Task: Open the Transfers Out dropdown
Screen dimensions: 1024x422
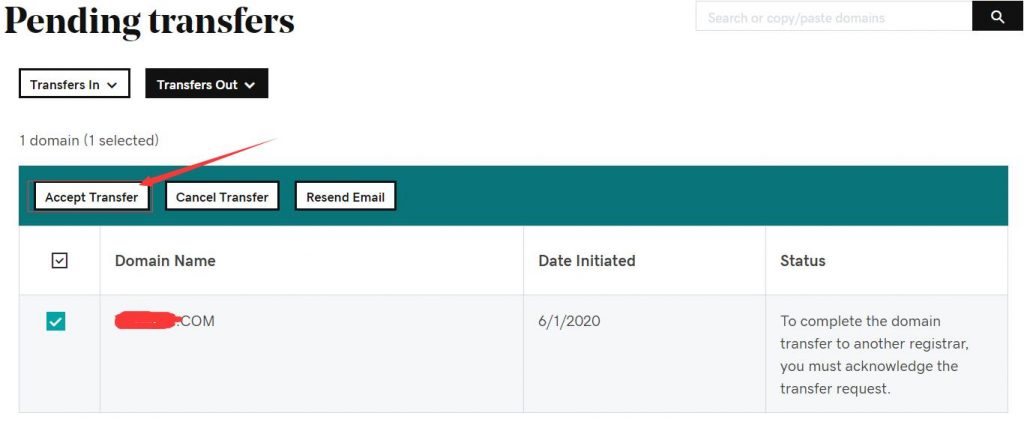Action: [x=206, y=84]
